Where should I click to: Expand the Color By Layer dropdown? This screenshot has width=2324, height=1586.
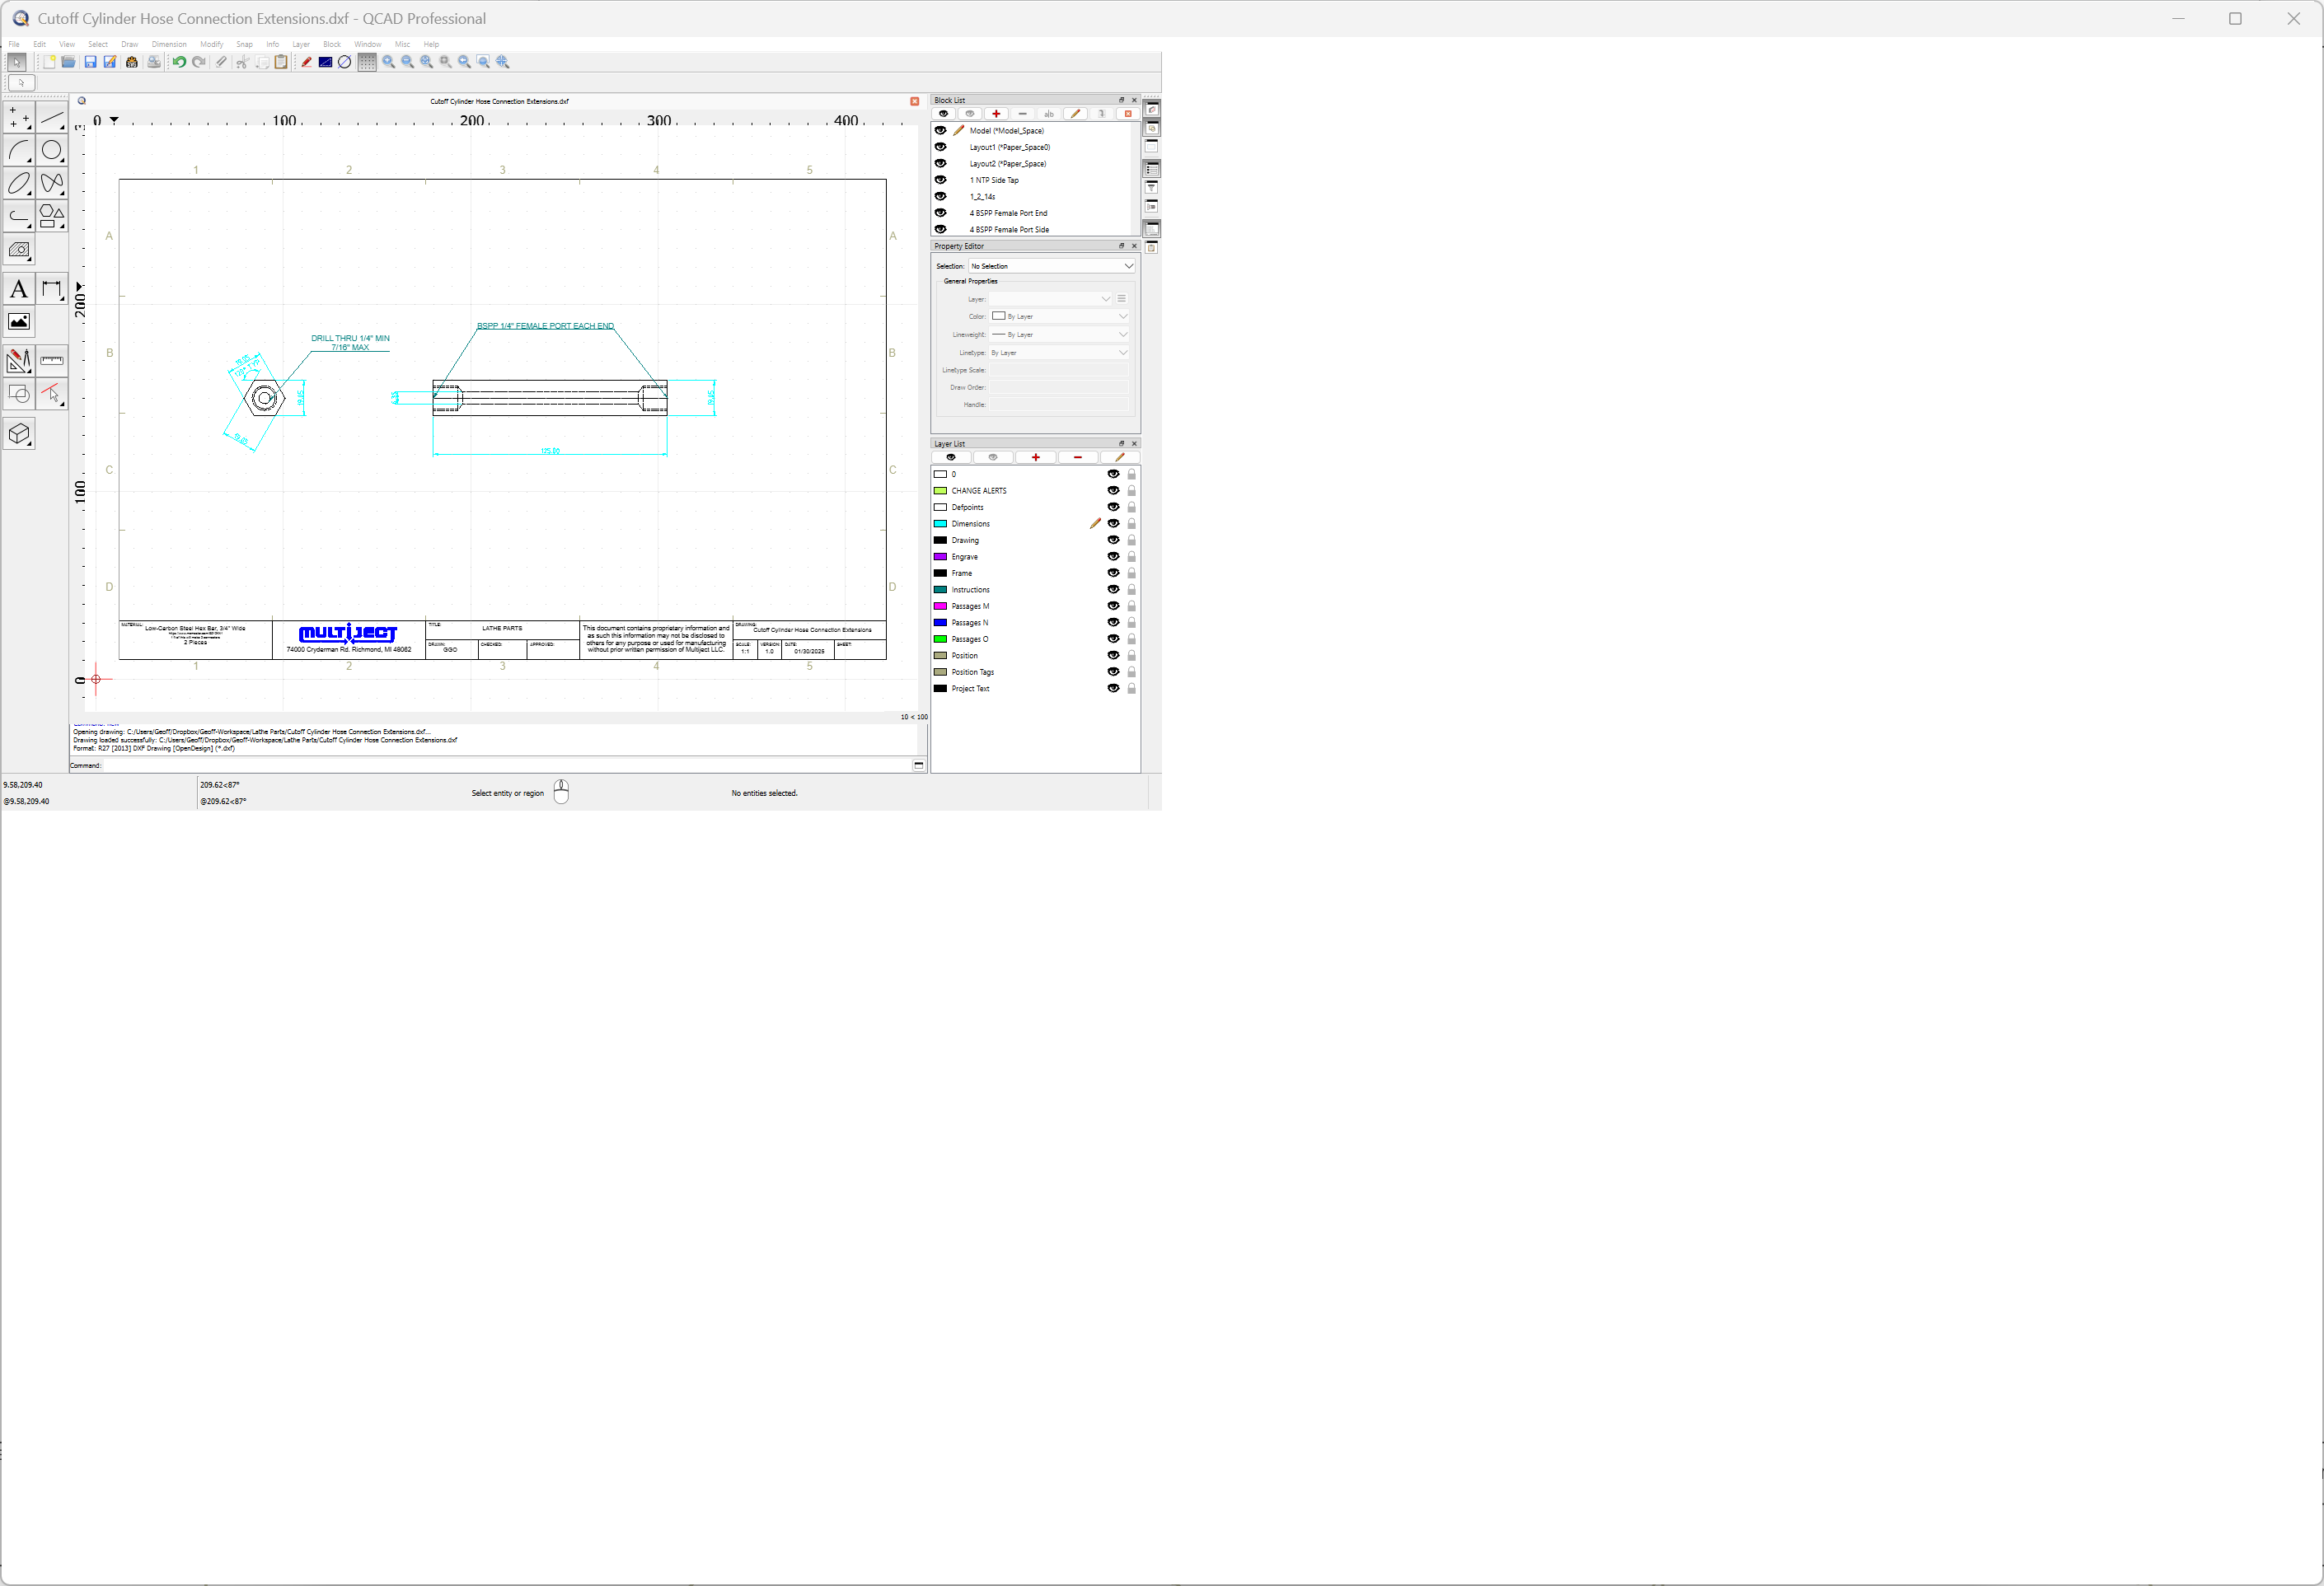point(1059,316)
